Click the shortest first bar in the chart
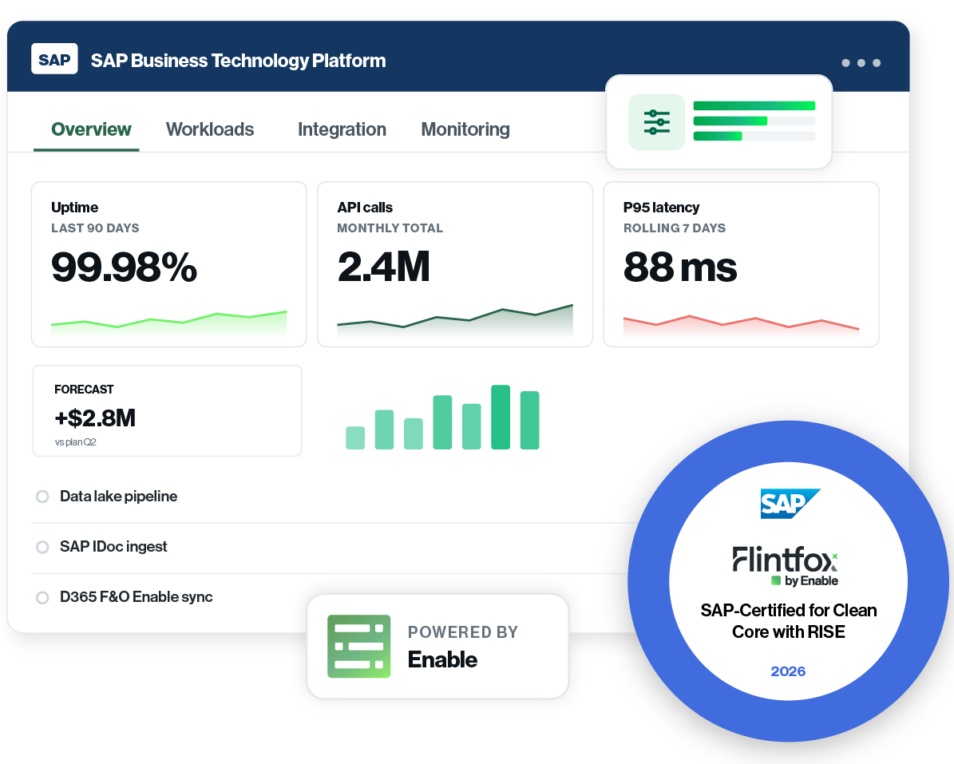The image size is (954, 764). tap(355, 438)
